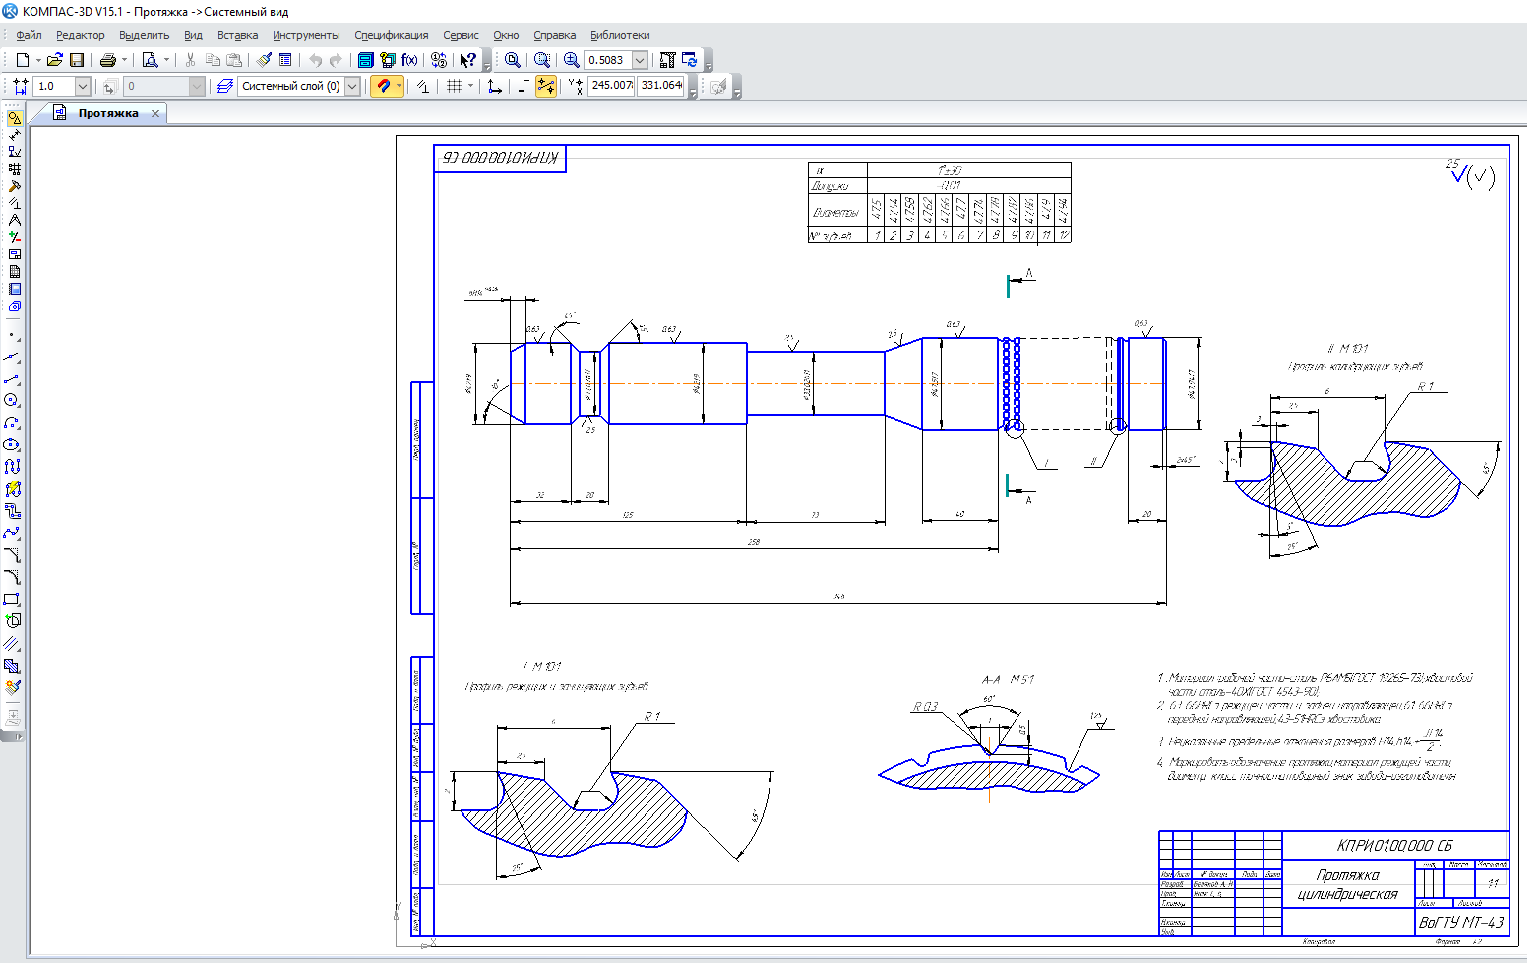Click the Print preview icon
This screenshot has width=1527, height=963.
tap(149, 60)
